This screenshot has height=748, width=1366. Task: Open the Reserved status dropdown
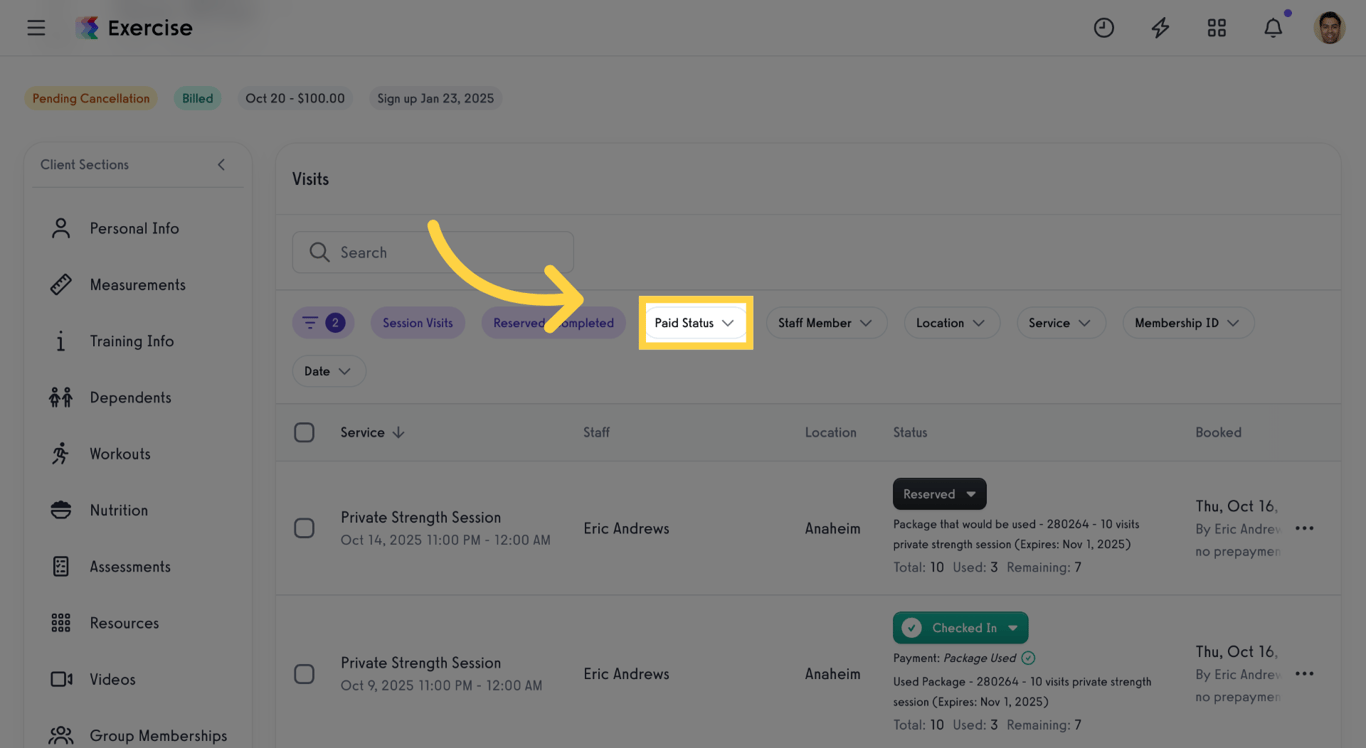pos(938,493)
